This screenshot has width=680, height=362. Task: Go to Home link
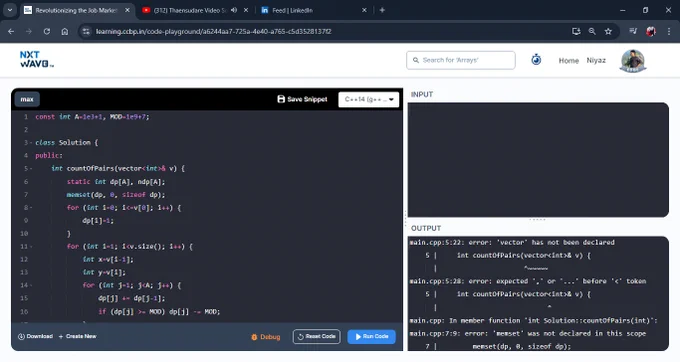(569, 61)
